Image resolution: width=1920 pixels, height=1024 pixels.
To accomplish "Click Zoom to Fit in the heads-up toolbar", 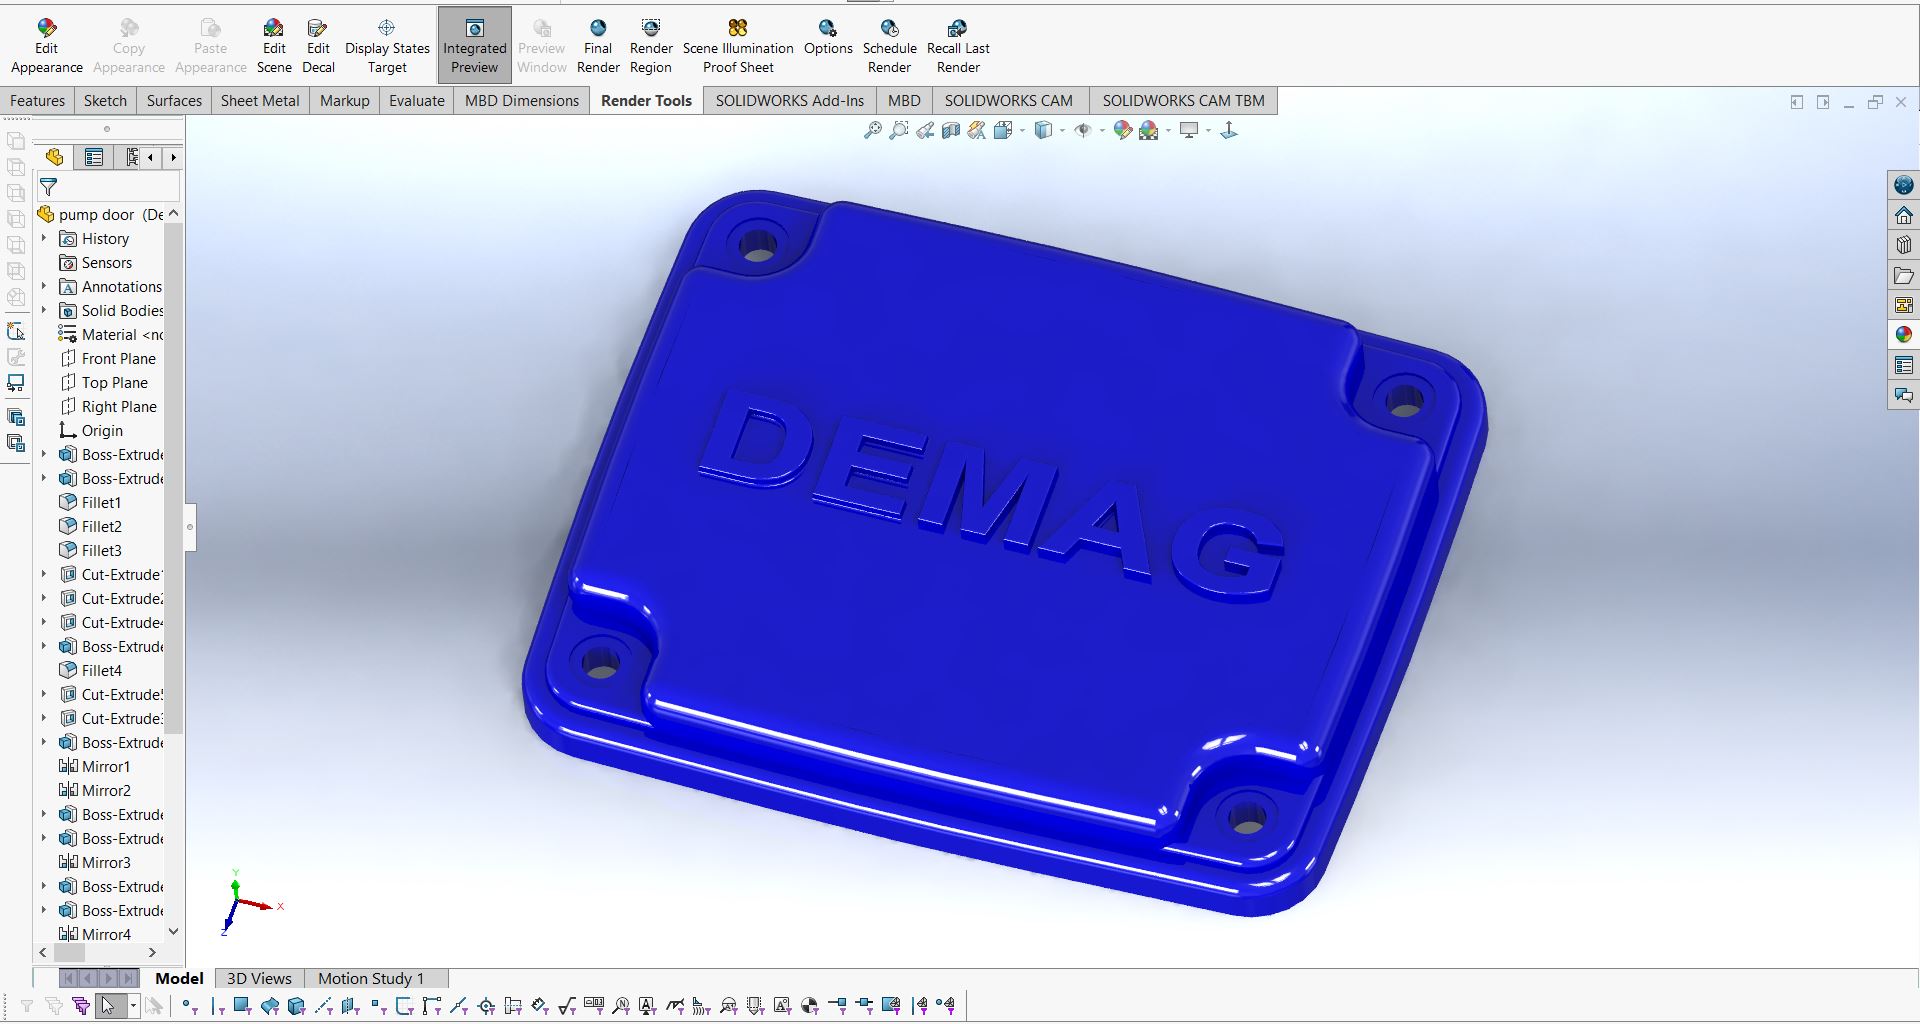I will click(873, 130).
